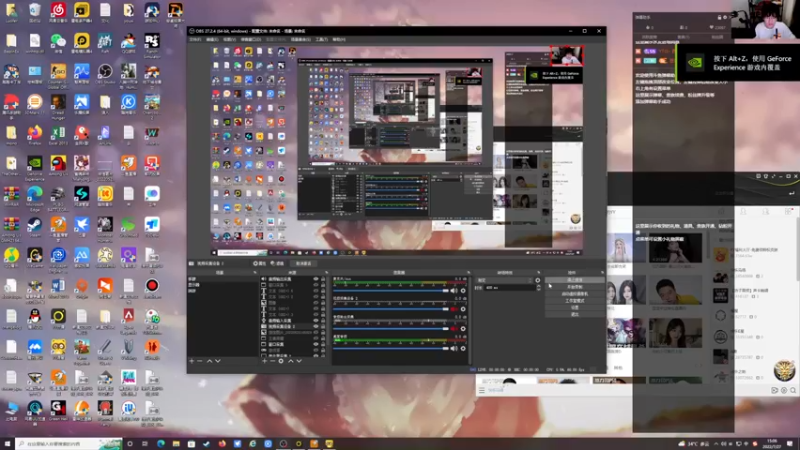
Task: Click the 工作室模式 button
Action: pos(574,301)
